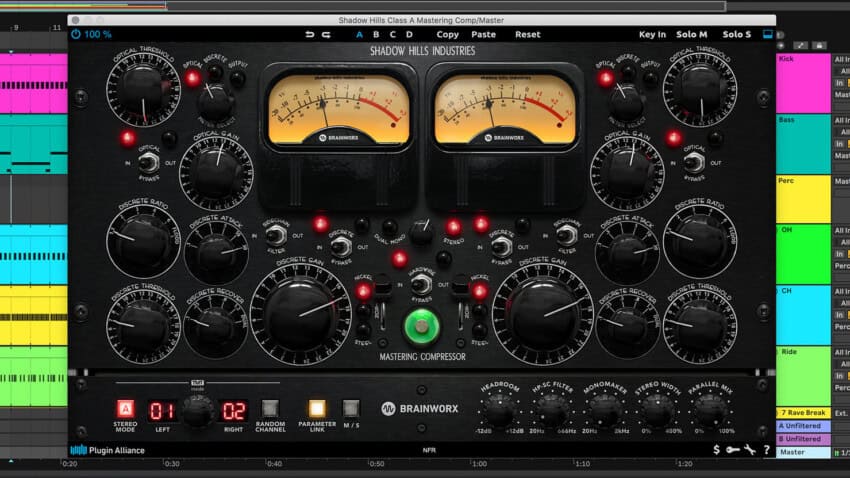The image size is (850, 478).
Task: Open the dollar sign store icon
Action: coord(716,450)
